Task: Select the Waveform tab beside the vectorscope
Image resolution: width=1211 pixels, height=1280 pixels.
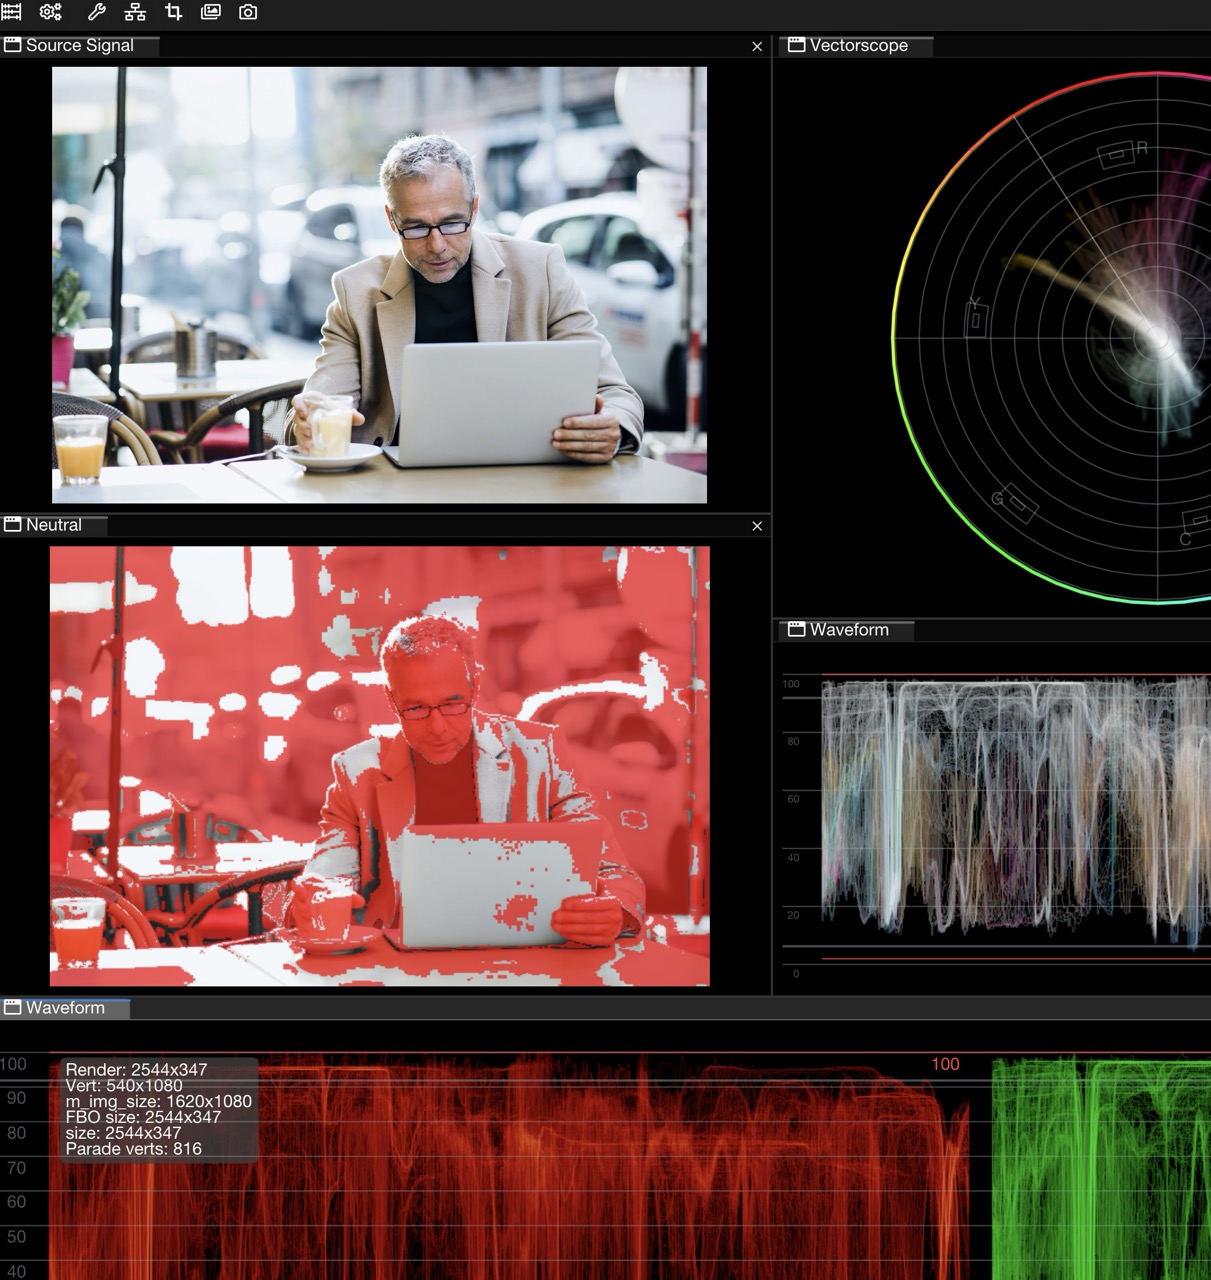Action: click(848, 630)
